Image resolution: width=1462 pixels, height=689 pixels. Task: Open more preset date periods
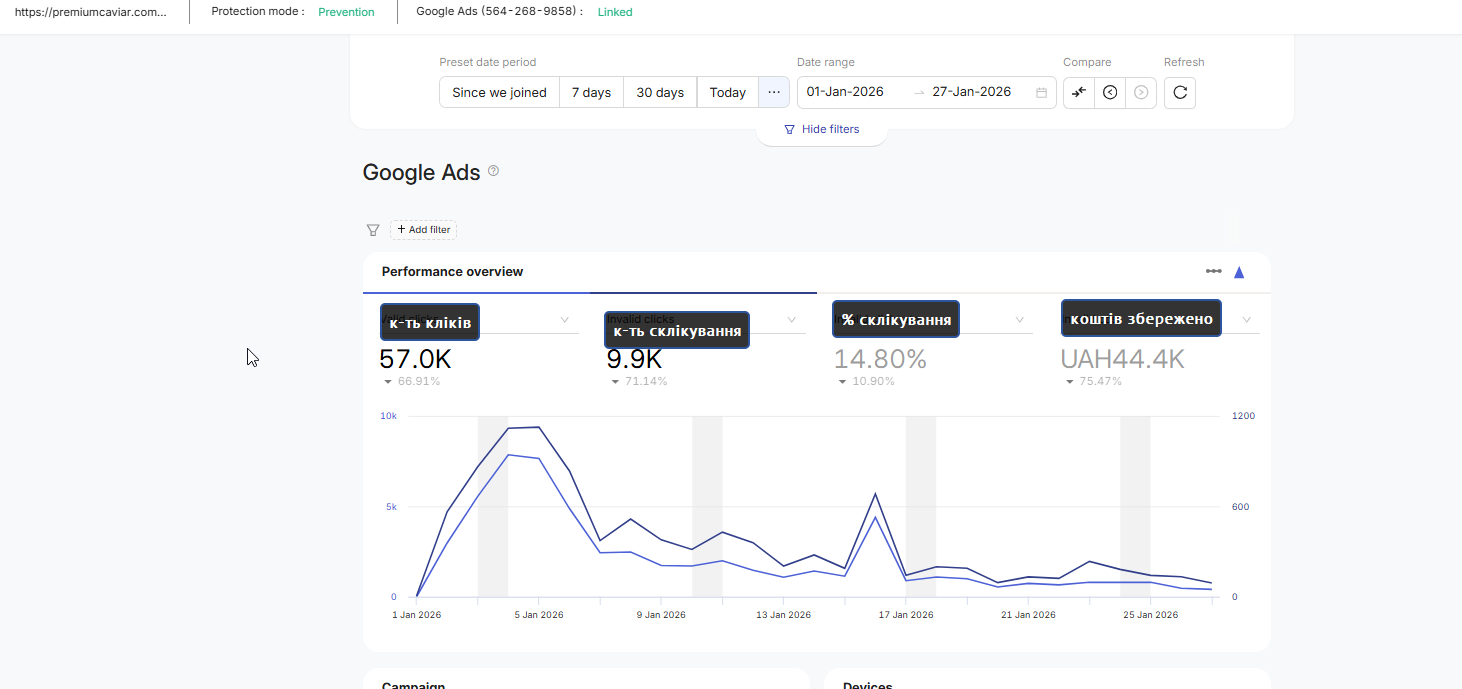pos(774,92)
